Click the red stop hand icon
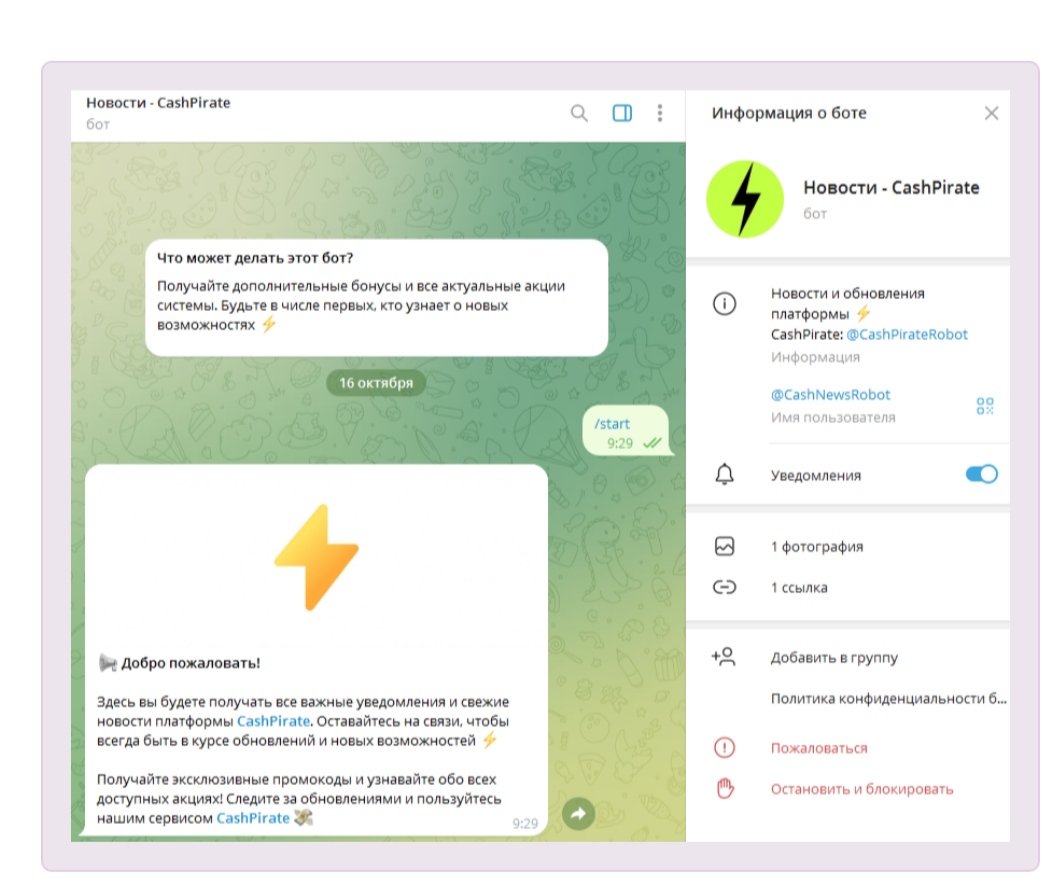Viewport: 1052px width, 888px height. tap(725, 788)
